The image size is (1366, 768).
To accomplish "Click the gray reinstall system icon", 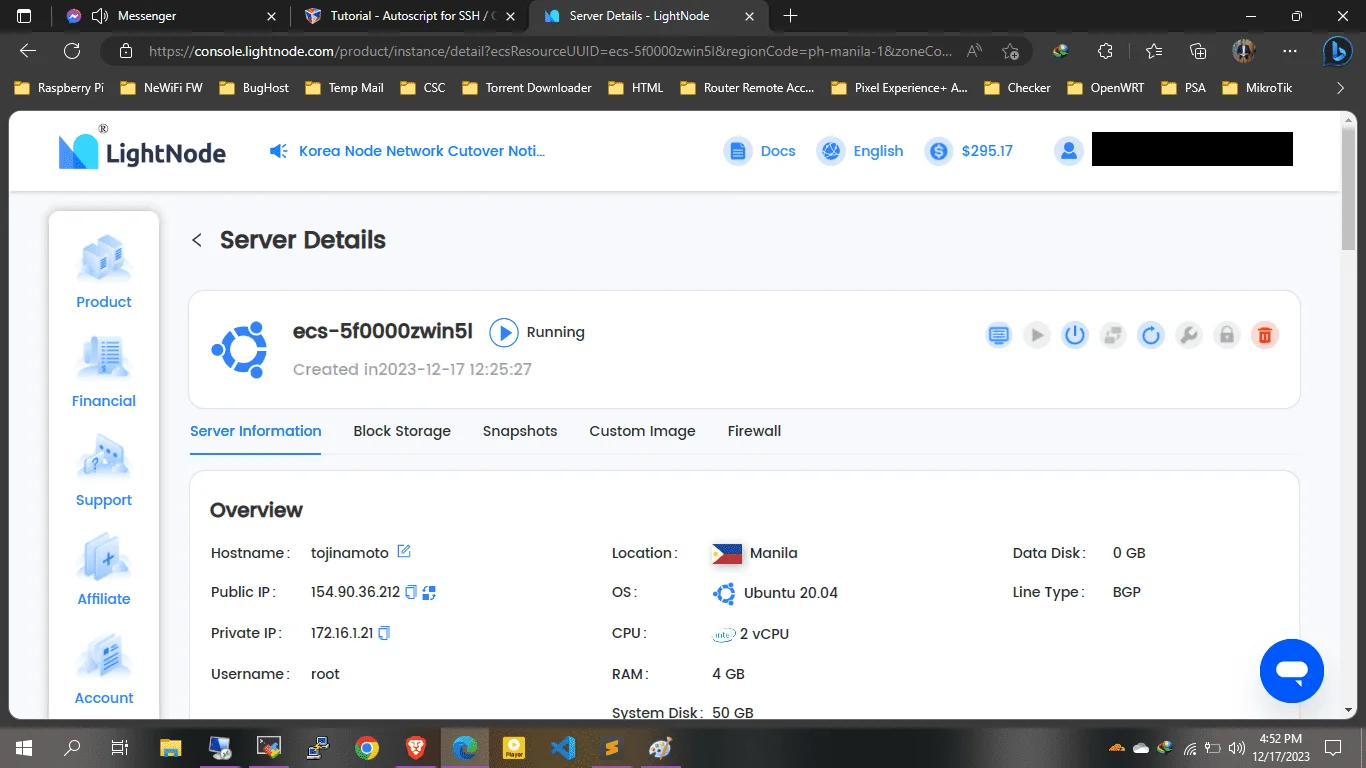I will tap(1113, 336).
